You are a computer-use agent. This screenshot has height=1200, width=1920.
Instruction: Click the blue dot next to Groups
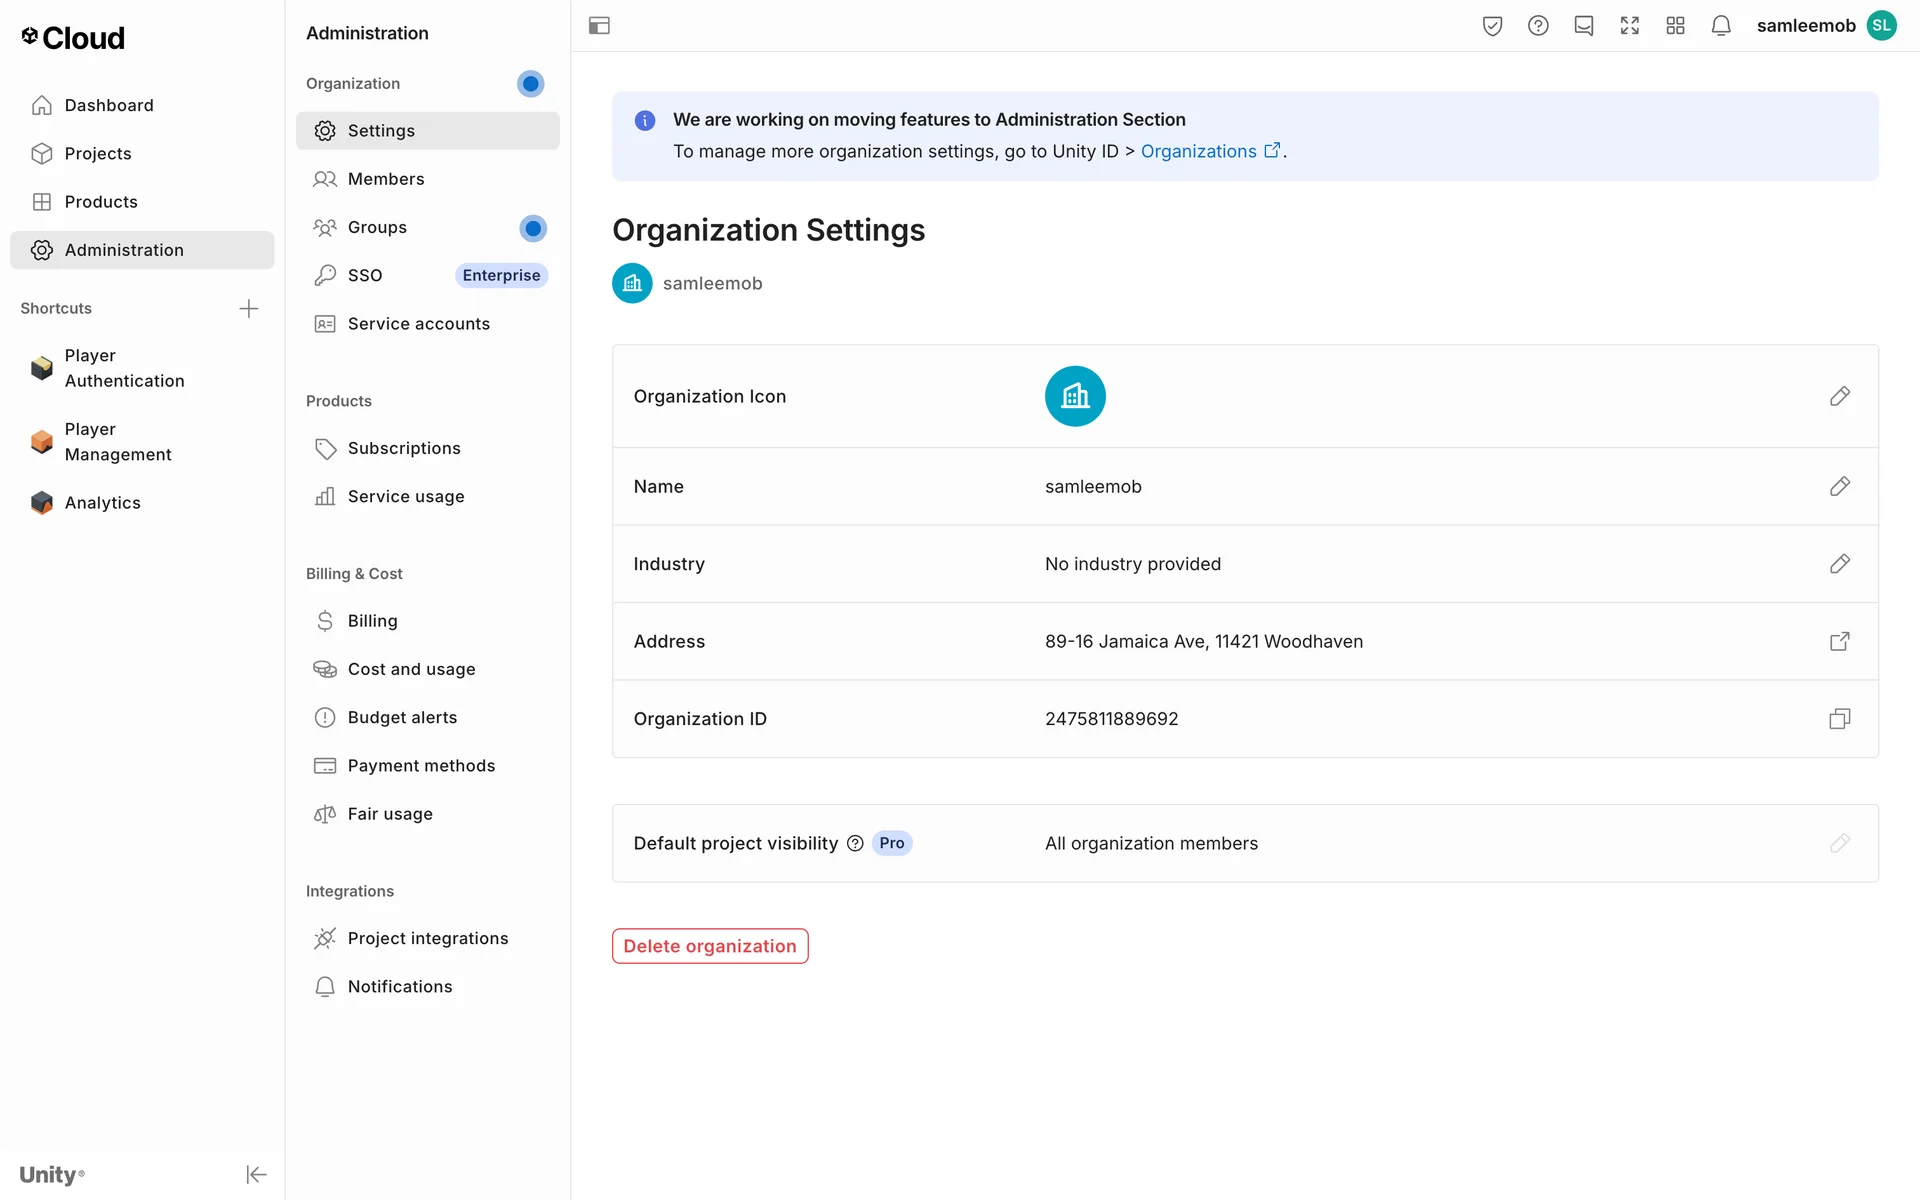[x=533, y=228]
